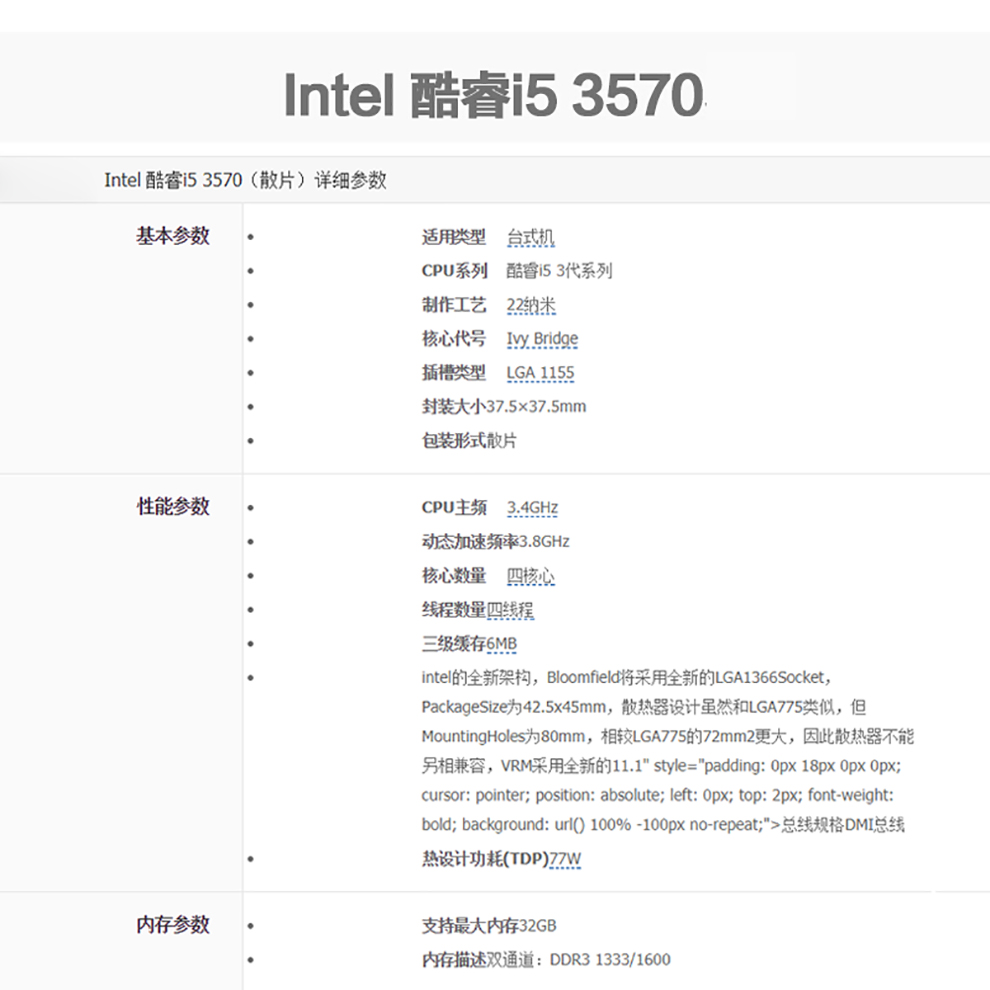Click the CPU主频 parameter label
Screen dimensions: 990x990
(x=454, y=508)
